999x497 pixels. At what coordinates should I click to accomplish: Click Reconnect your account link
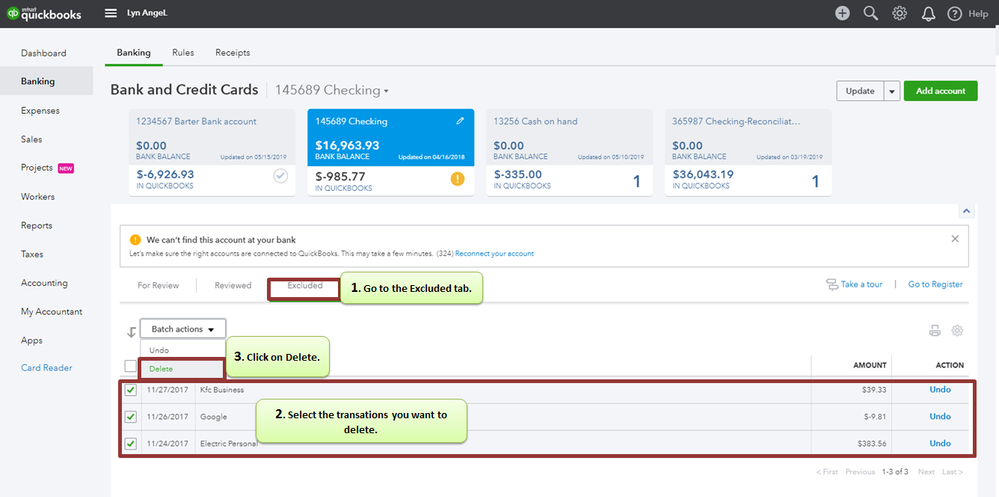[494, 254]
